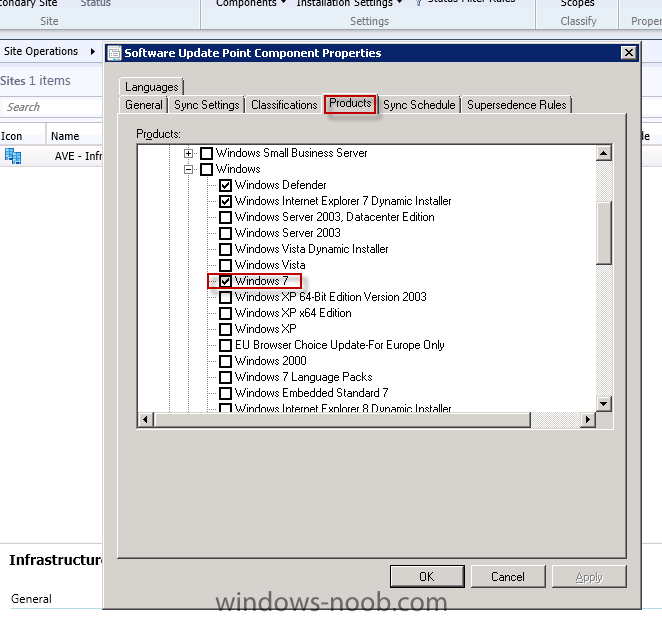This screenshot has height=617, width=662.
Task: Click the Site Operations breadcrumb
Action: [41, 52]
